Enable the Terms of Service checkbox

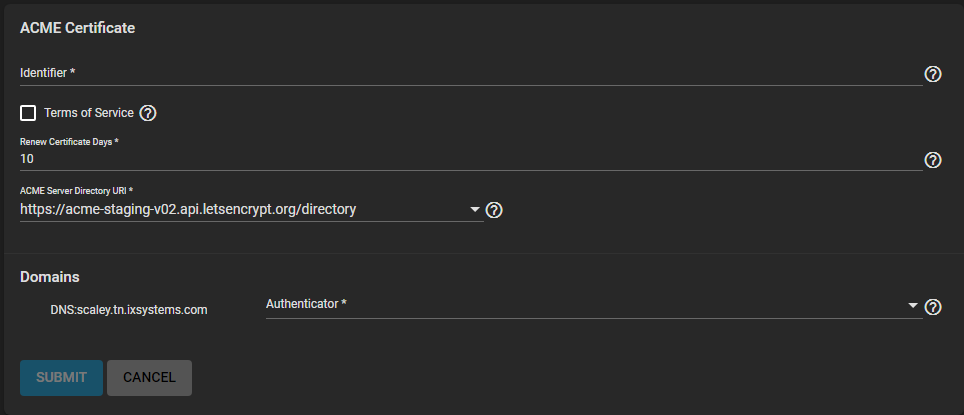click(28, 113)
